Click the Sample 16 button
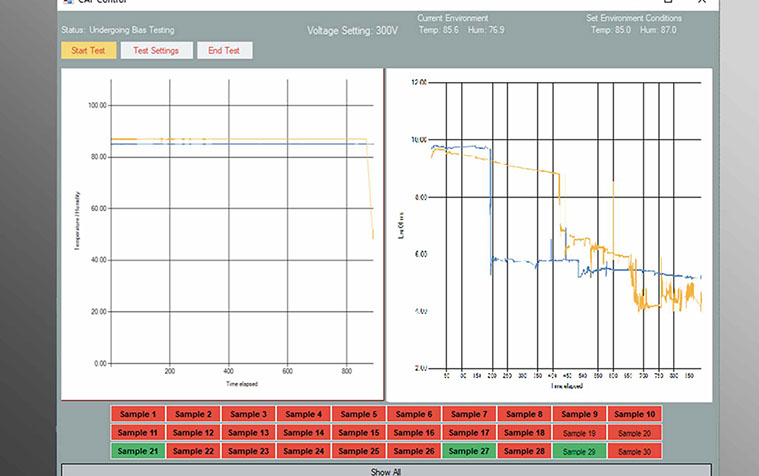759x476 pixels. pyautogui.click(x=414, y=433)
